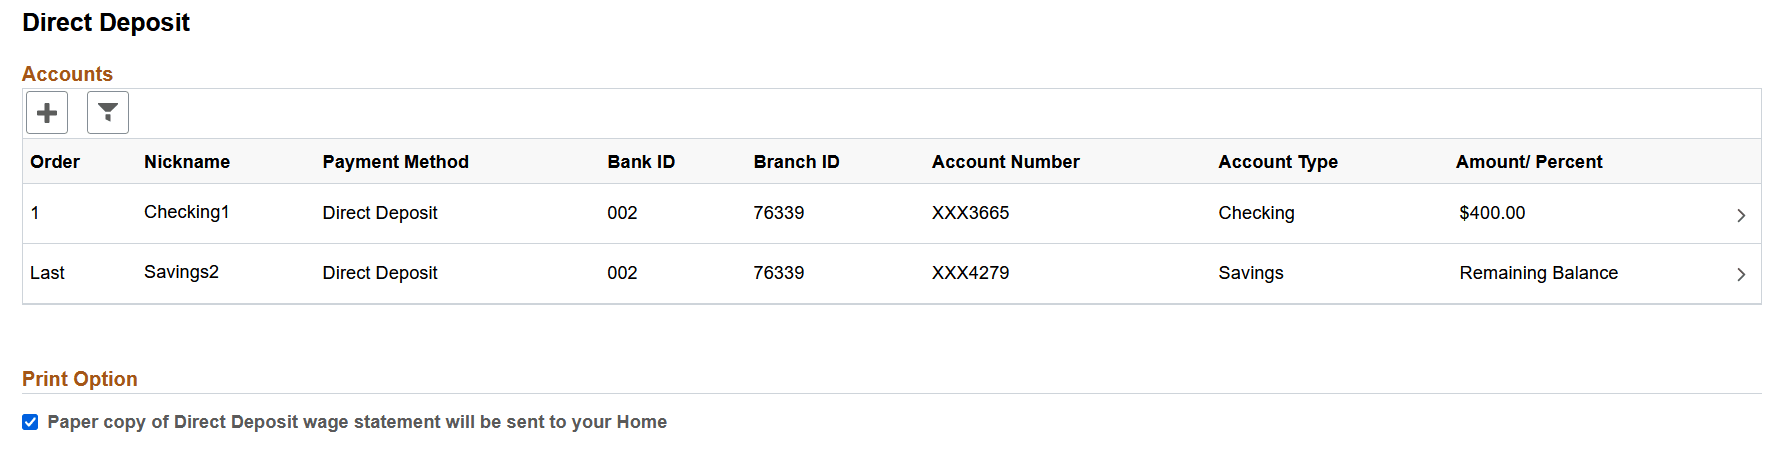Click the Bank ID column header

(x=641, y=162)
